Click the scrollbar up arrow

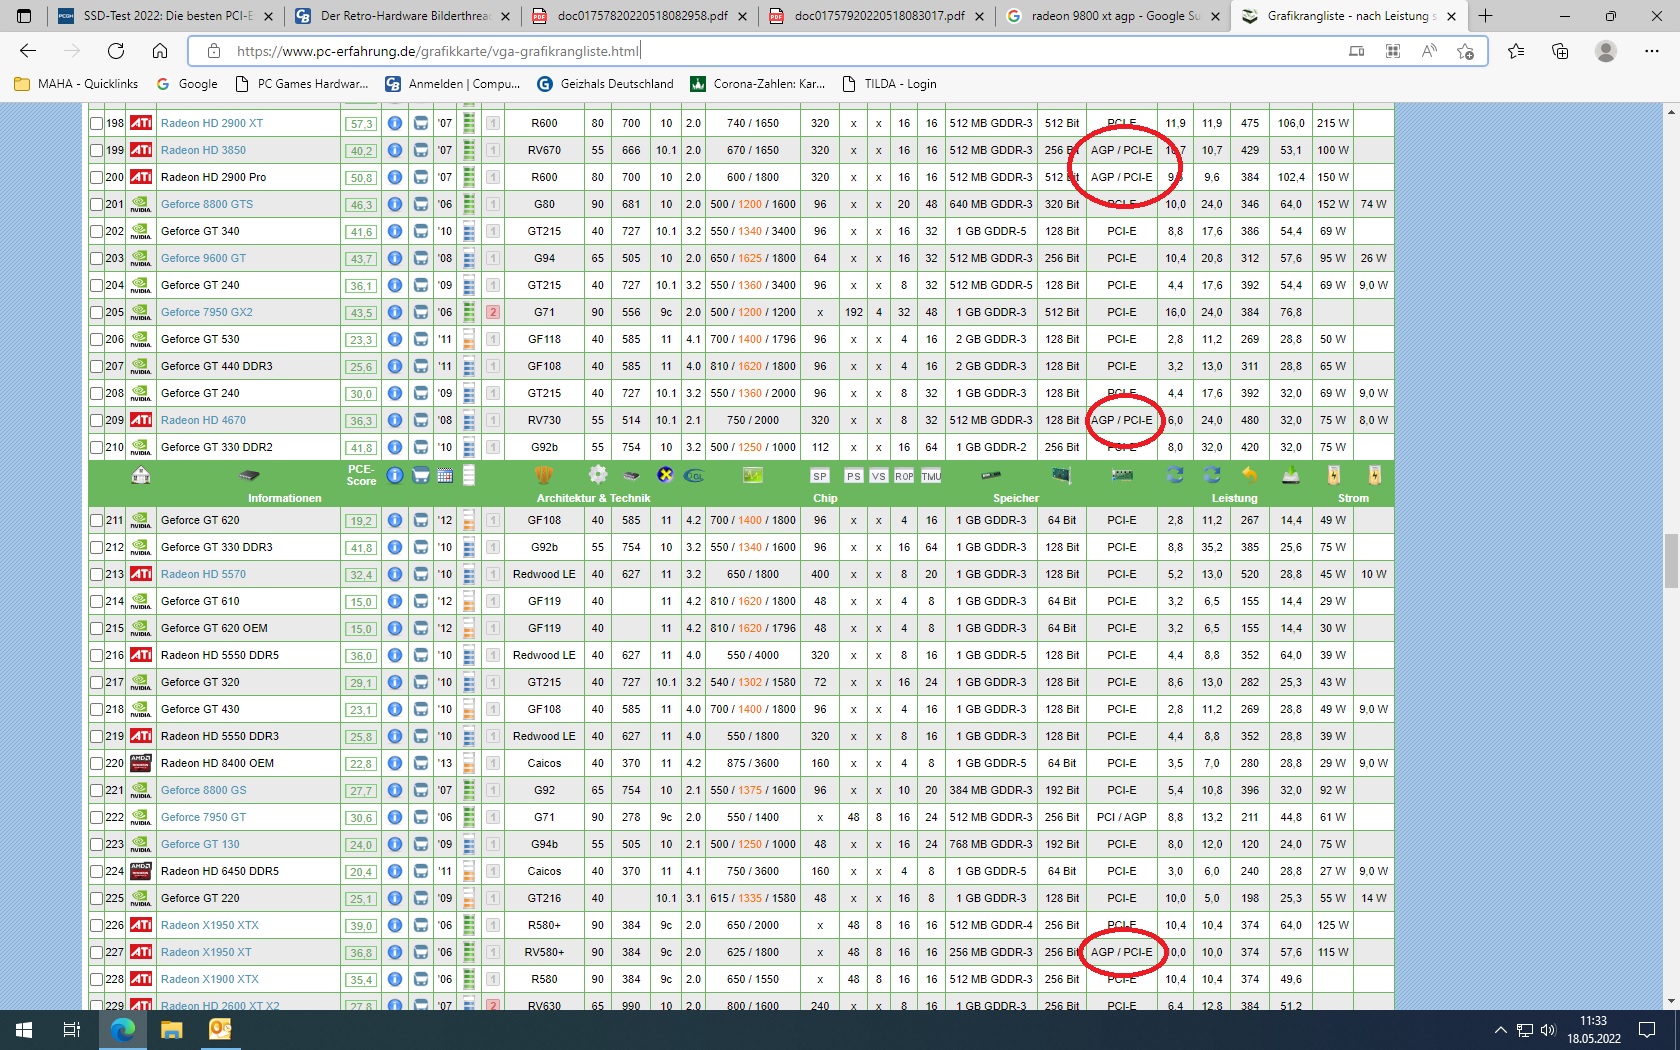[x=1670, y=112]
